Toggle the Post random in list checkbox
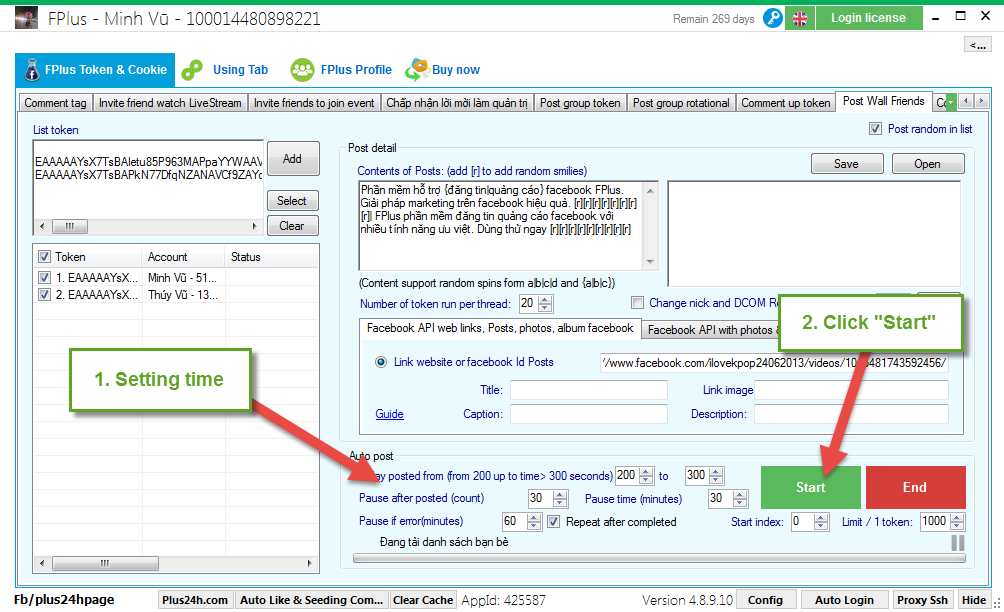The image size is (1004, 612). point(875,129)
